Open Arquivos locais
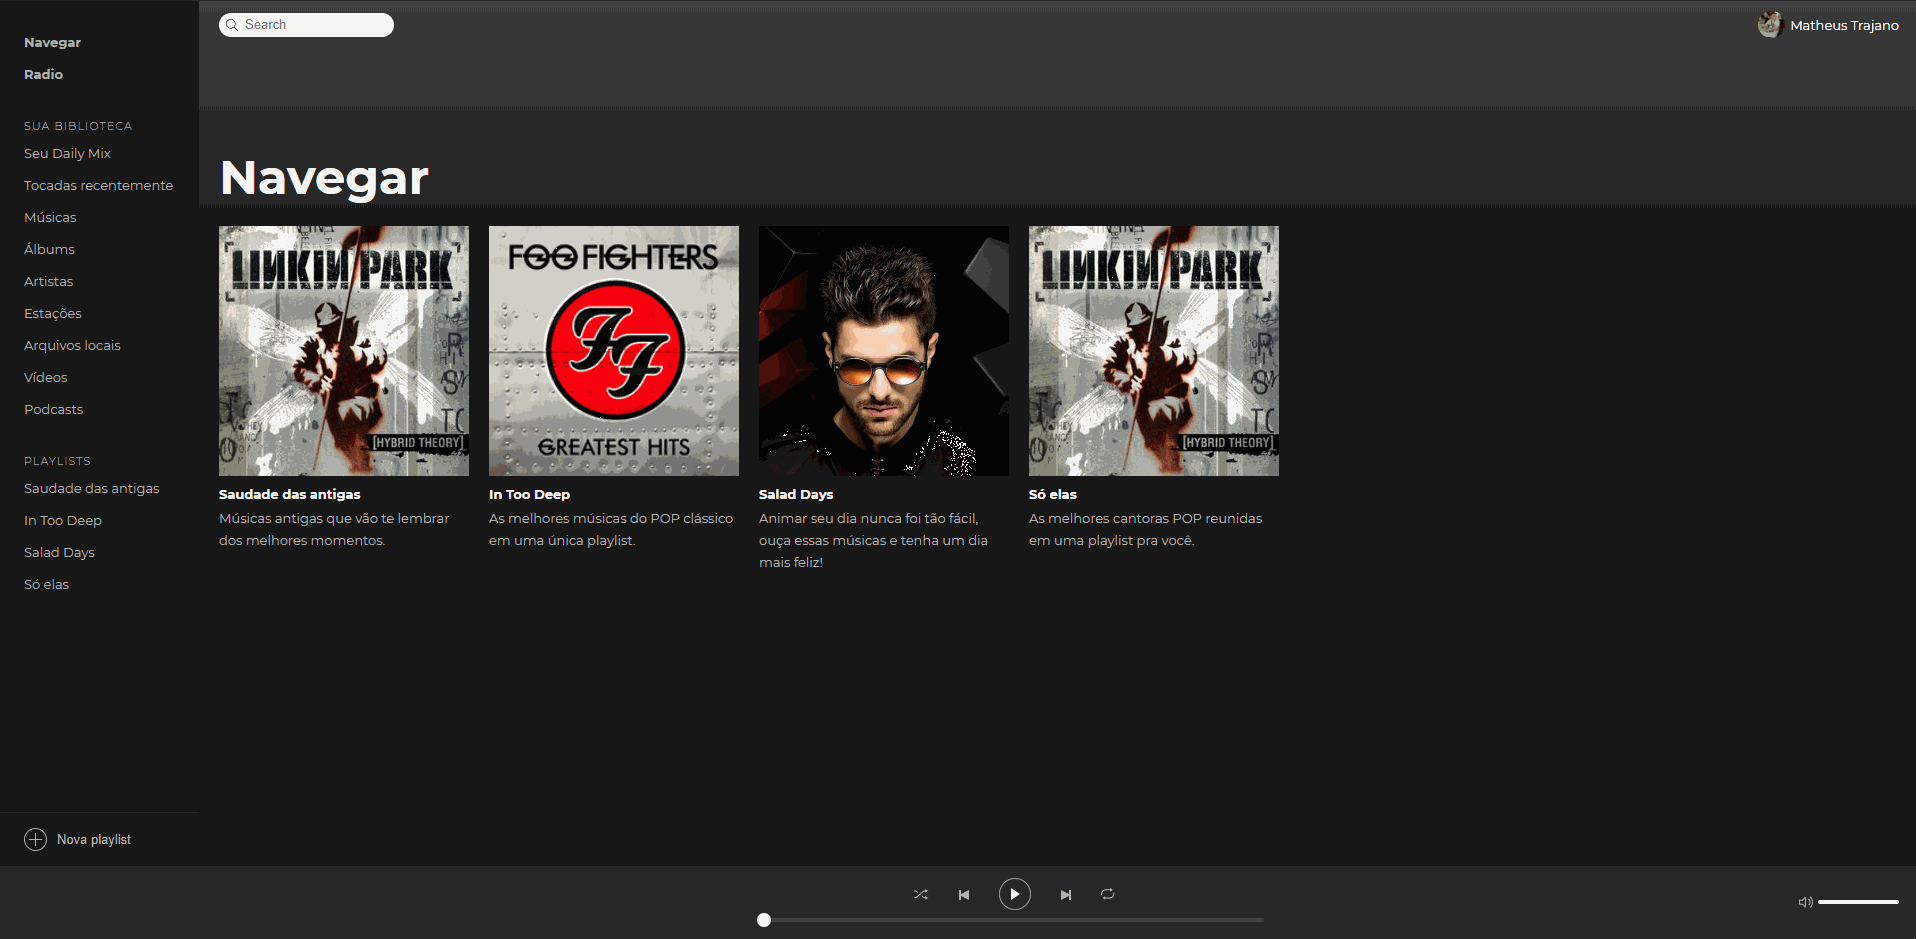This screenshot has width=1916, height=939. click(x=72, y=346)
